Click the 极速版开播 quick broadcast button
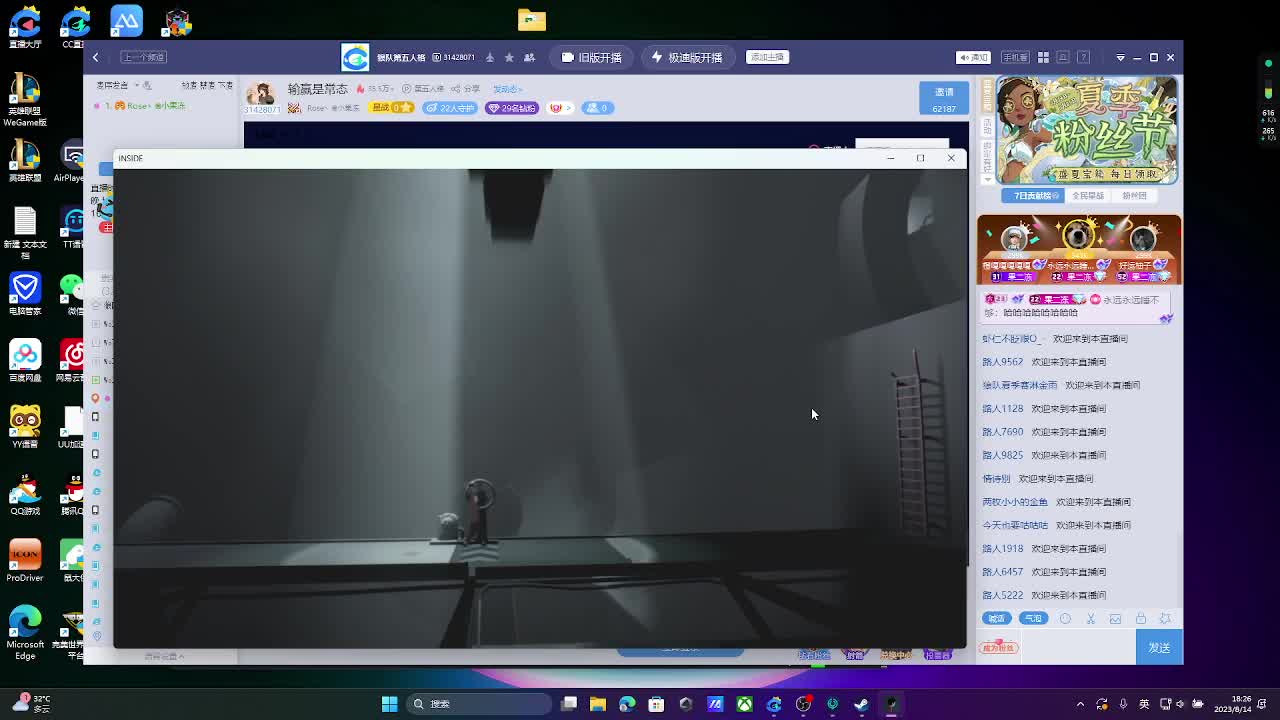This screenshot has height=720, width=1280. pyautogui.click(x=686, y=57)
